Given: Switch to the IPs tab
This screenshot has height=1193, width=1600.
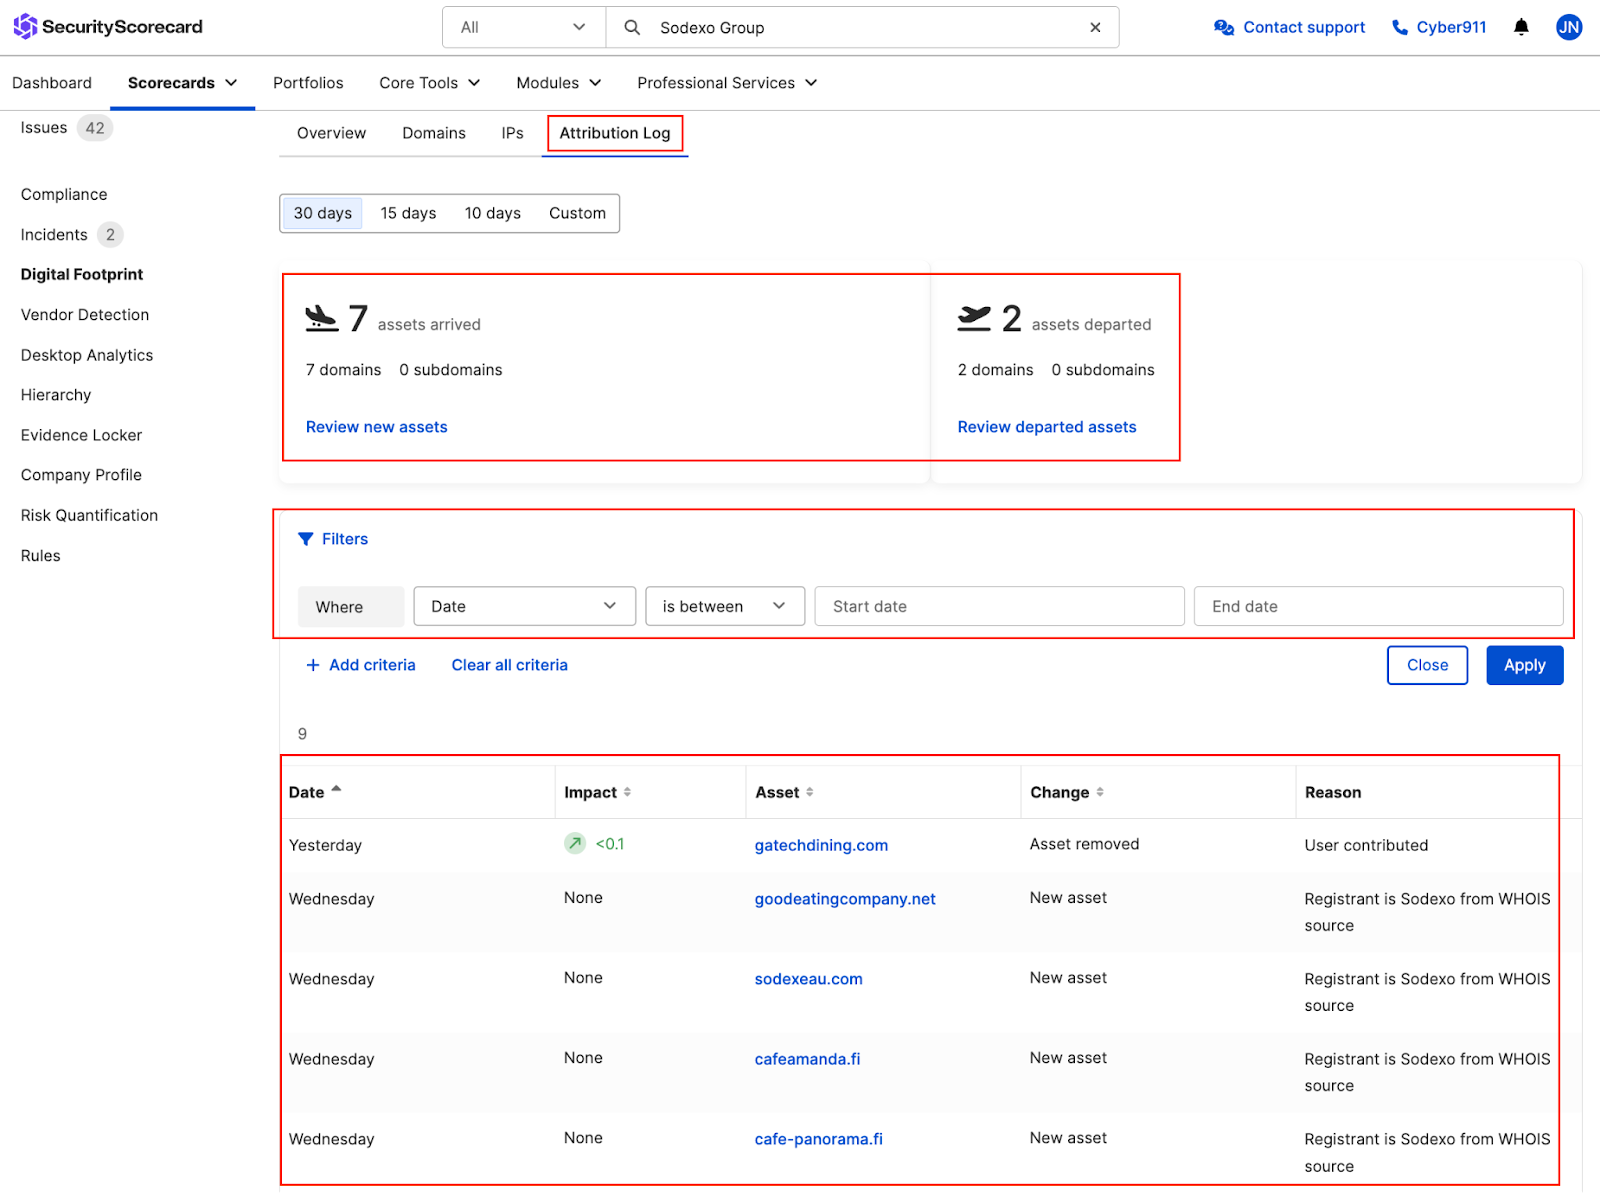Looking at the screenshot, I should coord(512,133).
